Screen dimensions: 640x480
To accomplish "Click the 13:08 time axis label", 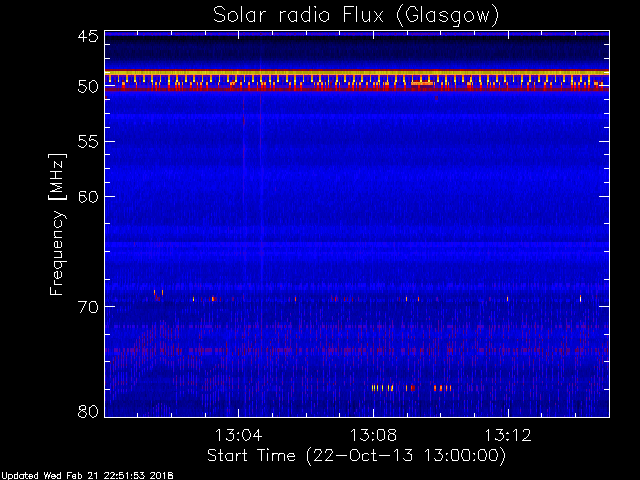I will (373, 435).
